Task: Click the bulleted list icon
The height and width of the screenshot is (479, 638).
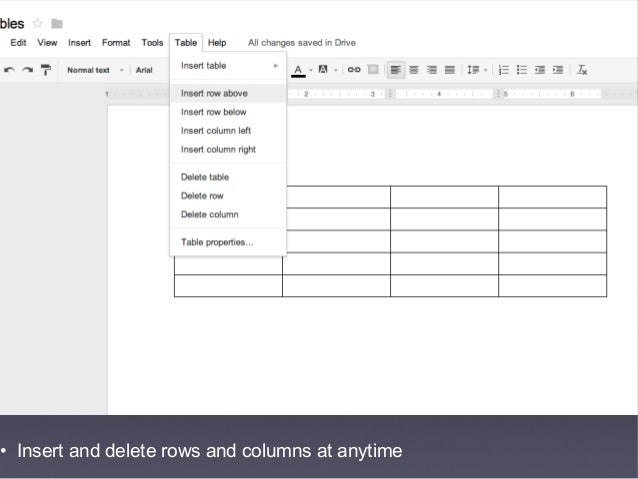Action: pyautogui.click(x=522, y=70)
